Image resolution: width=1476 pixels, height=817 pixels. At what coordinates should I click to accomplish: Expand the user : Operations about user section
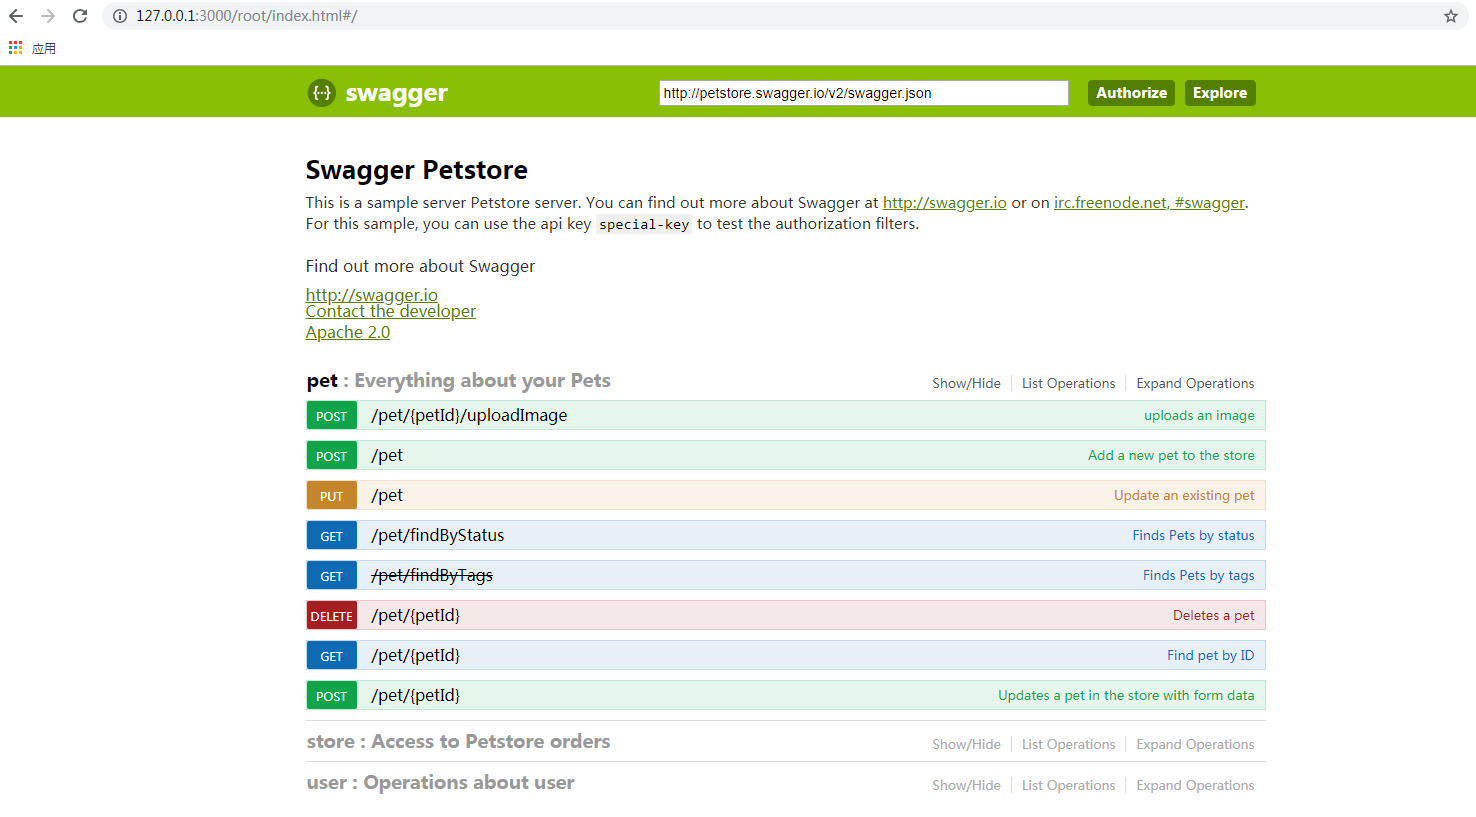440,783
